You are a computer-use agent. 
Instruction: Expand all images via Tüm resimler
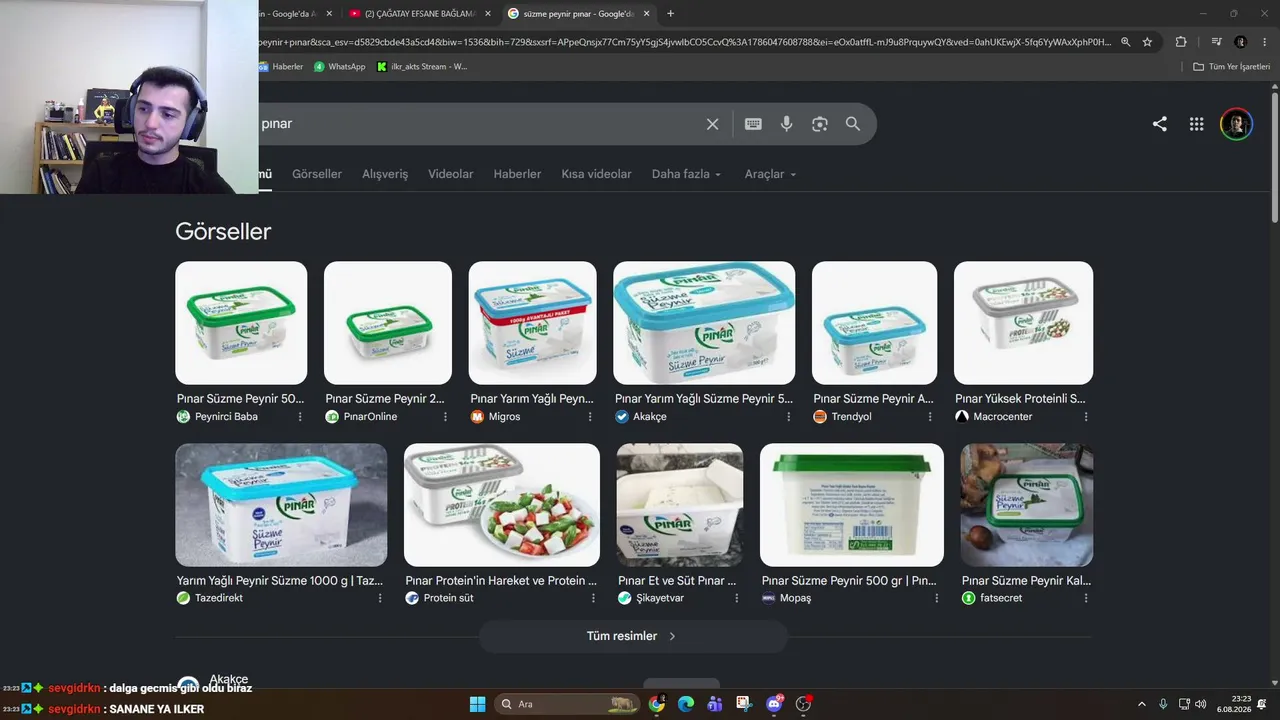(x=632, y=636)
